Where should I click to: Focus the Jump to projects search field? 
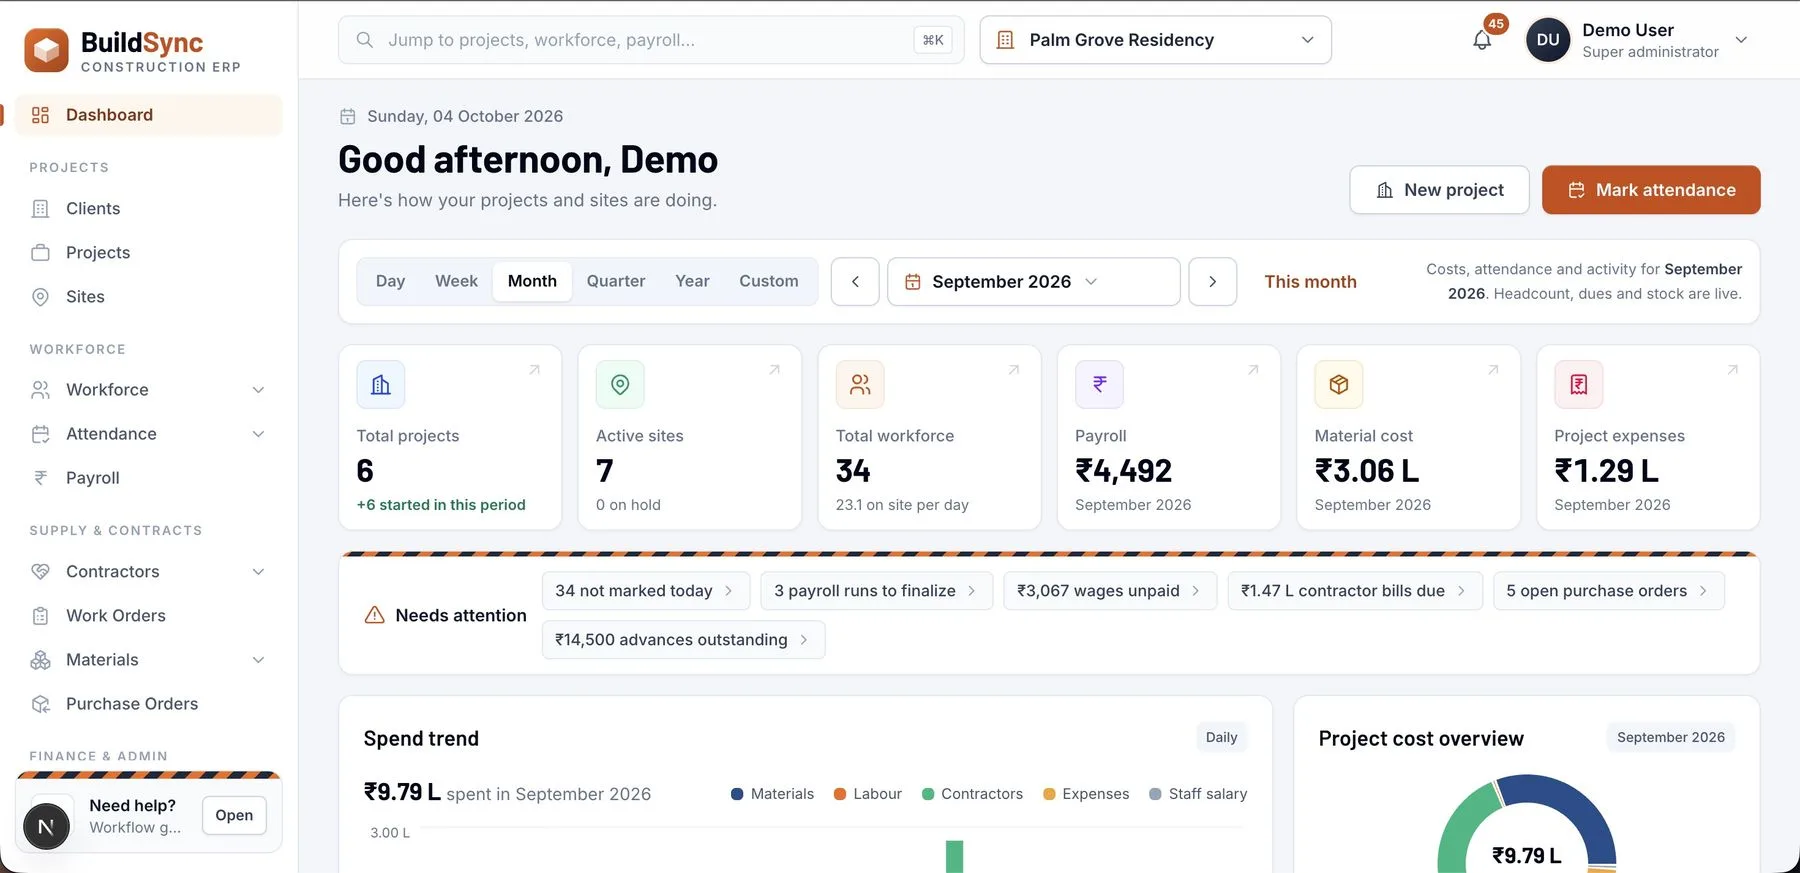click(x=651, y=40)
